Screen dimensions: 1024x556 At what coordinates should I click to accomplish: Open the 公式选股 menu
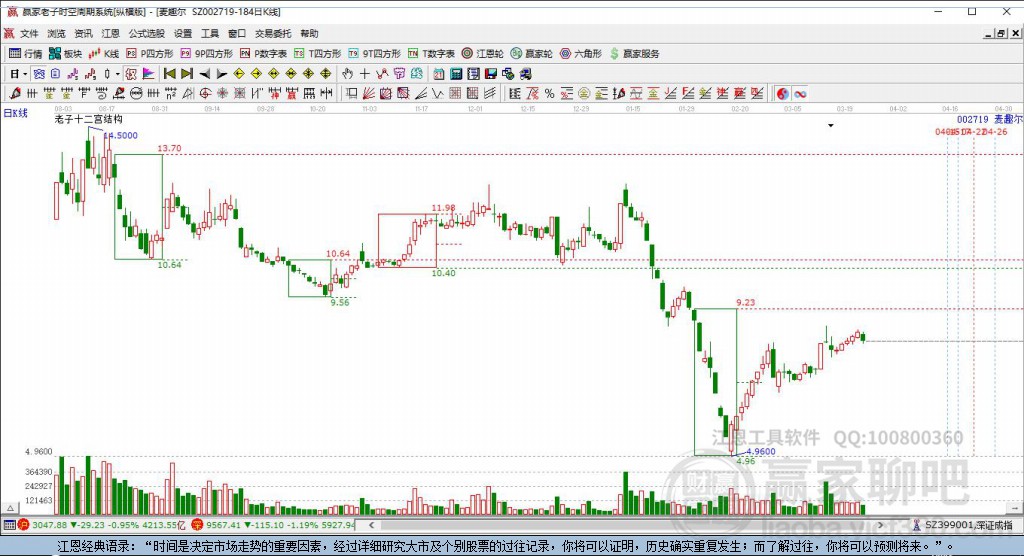[146, 33]
